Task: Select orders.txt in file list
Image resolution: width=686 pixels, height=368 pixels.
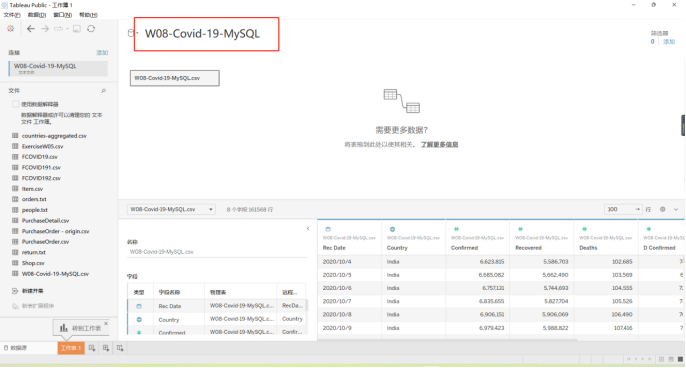Action: 34,199
